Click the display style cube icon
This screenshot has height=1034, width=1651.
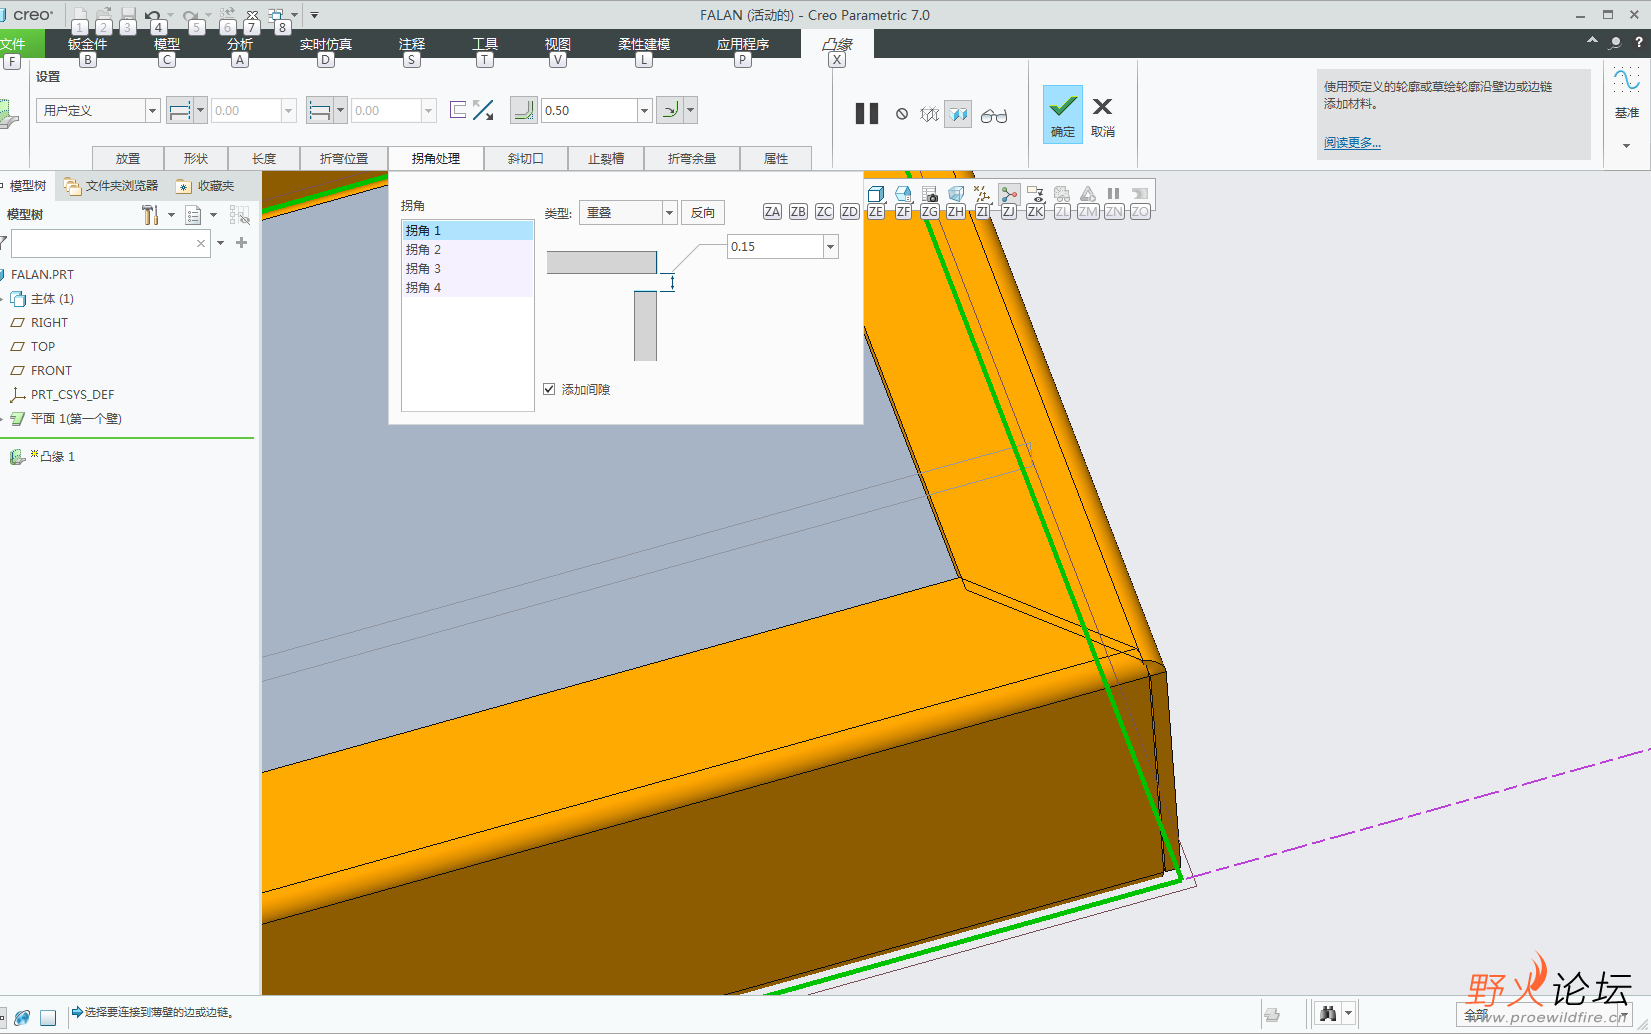(x=876, y=193)
